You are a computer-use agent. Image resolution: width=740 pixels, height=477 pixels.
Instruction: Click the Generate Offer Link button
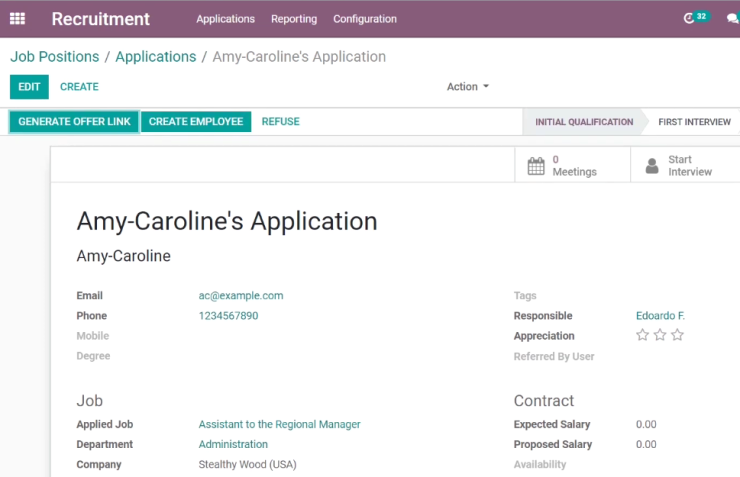74,122
